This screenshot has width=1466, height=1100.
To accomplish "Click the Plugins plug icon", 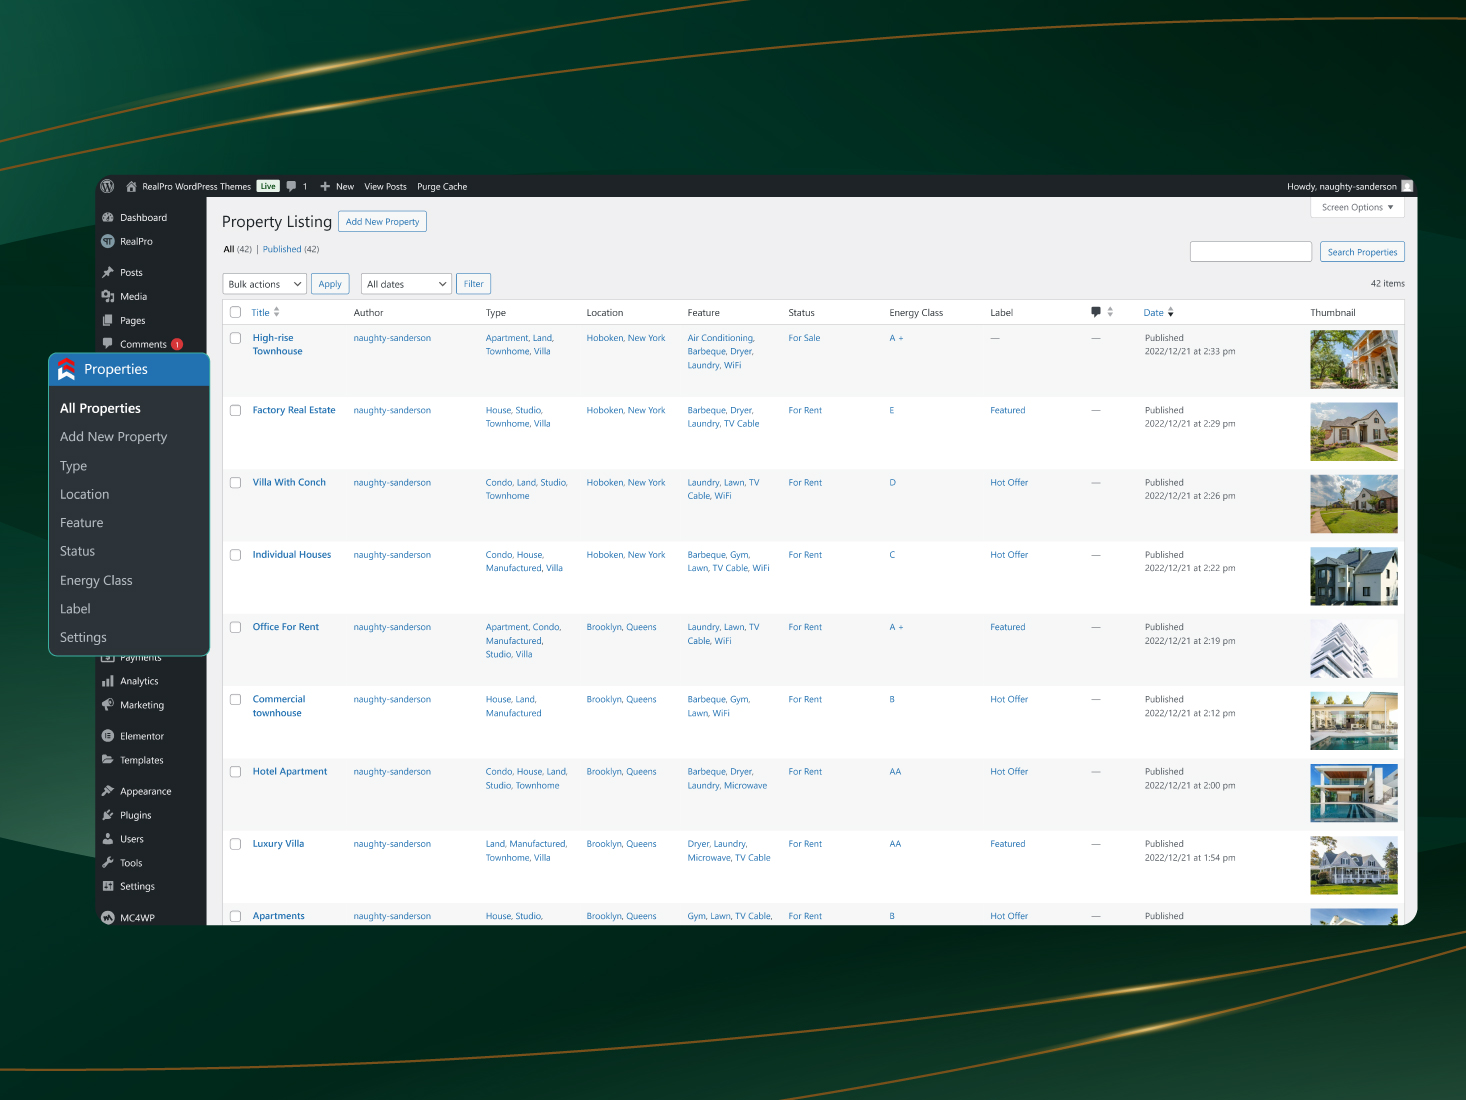I will tap(108, 815).
